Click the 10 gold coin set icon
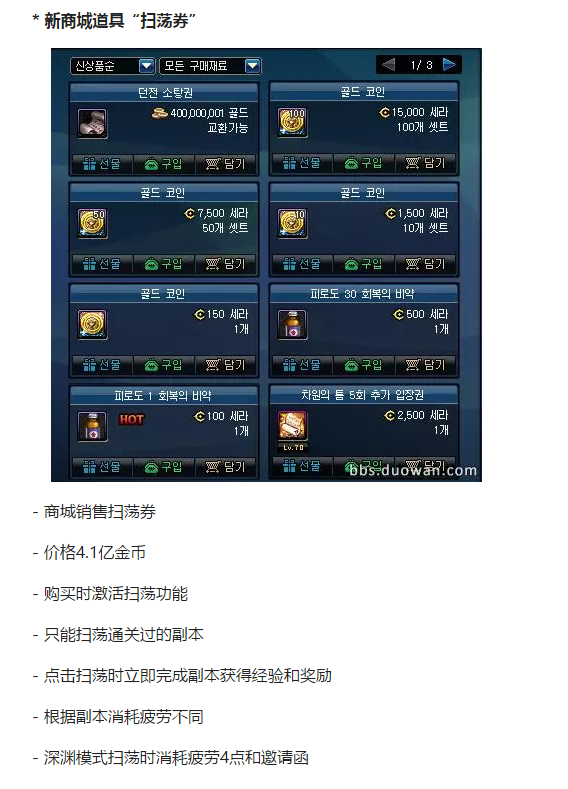 (292, 223)
